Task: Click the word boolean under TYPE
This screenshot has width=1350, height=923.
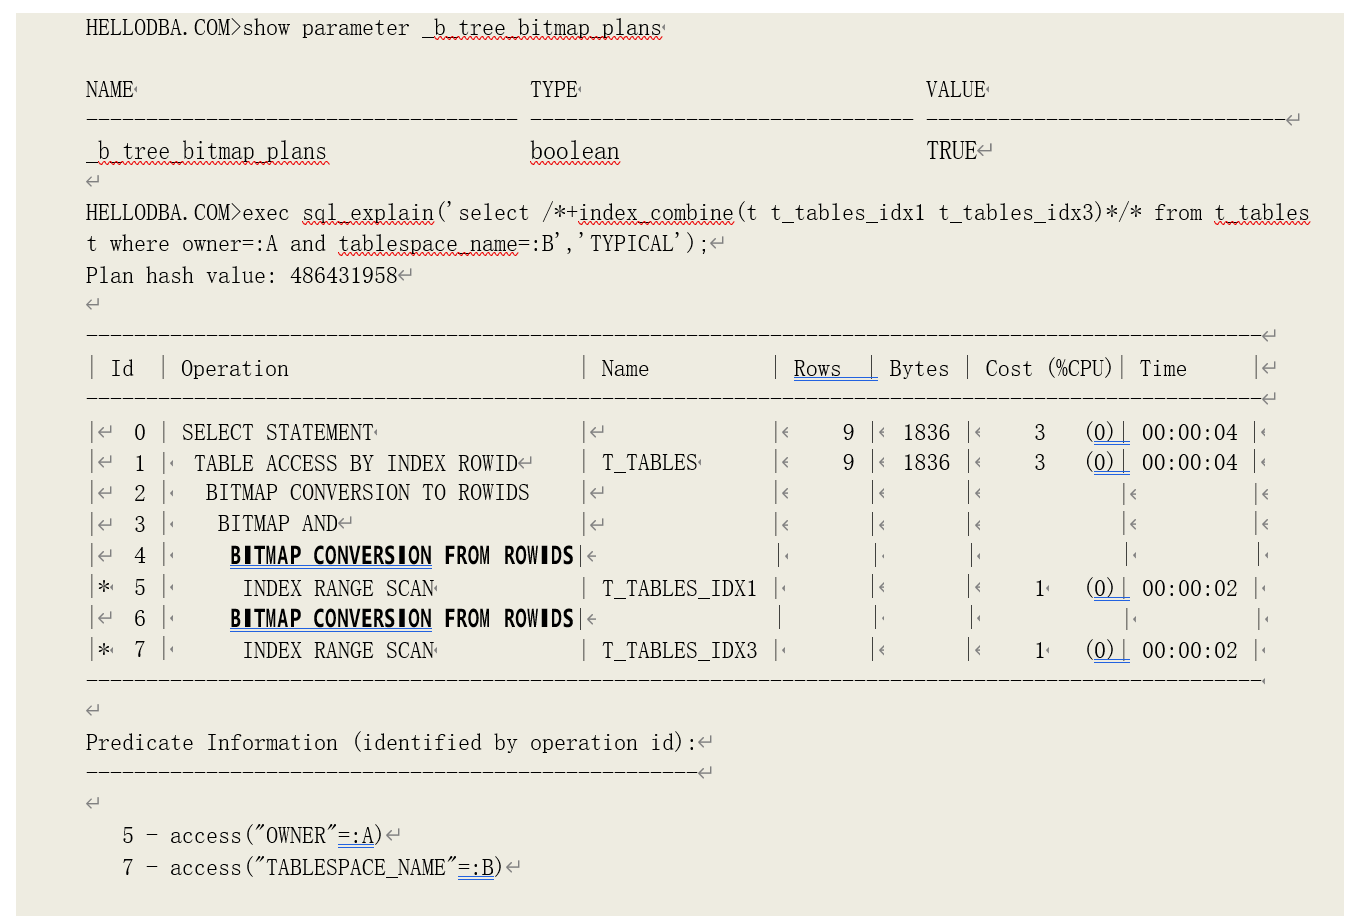Action: click(x=574, y=152)
